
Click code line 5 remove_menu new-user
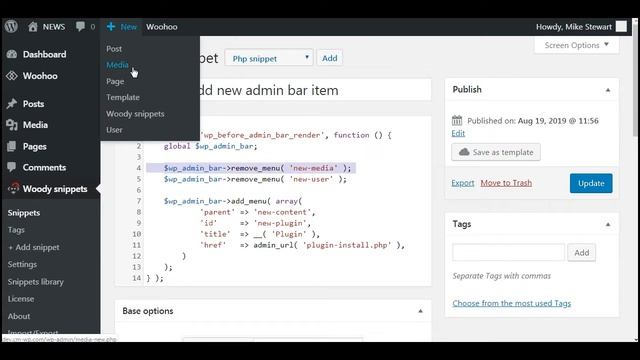click(x=255, y=179)
